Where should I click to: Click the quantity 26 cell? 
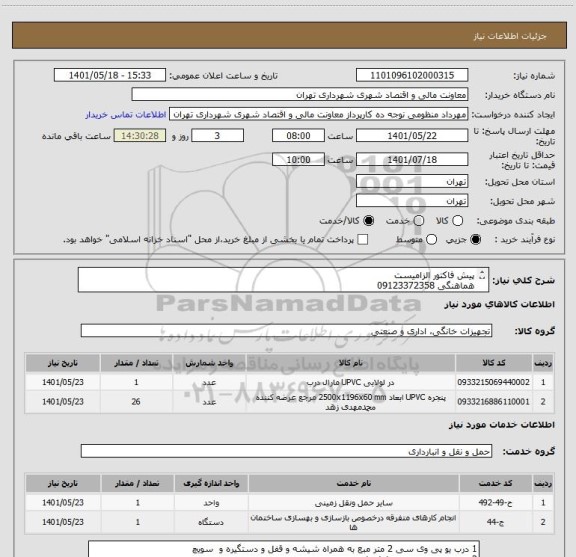(x=136, y=402)
